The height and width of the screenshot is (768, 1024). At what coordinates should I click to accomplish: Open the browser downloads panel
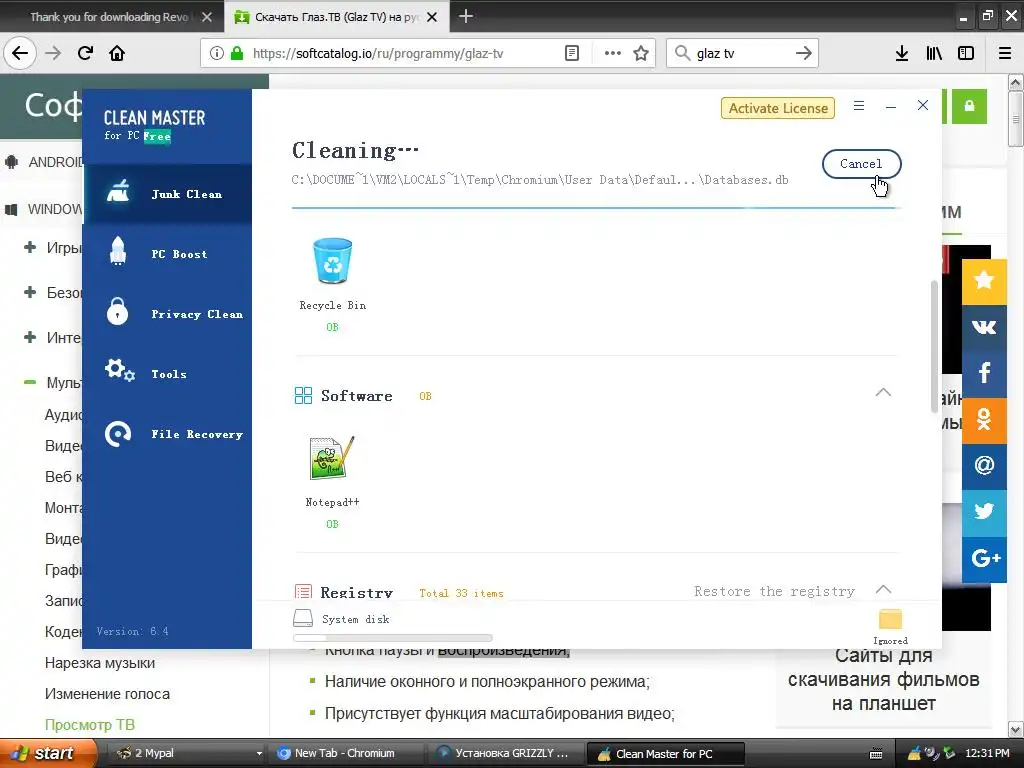(x=902, y=54)
